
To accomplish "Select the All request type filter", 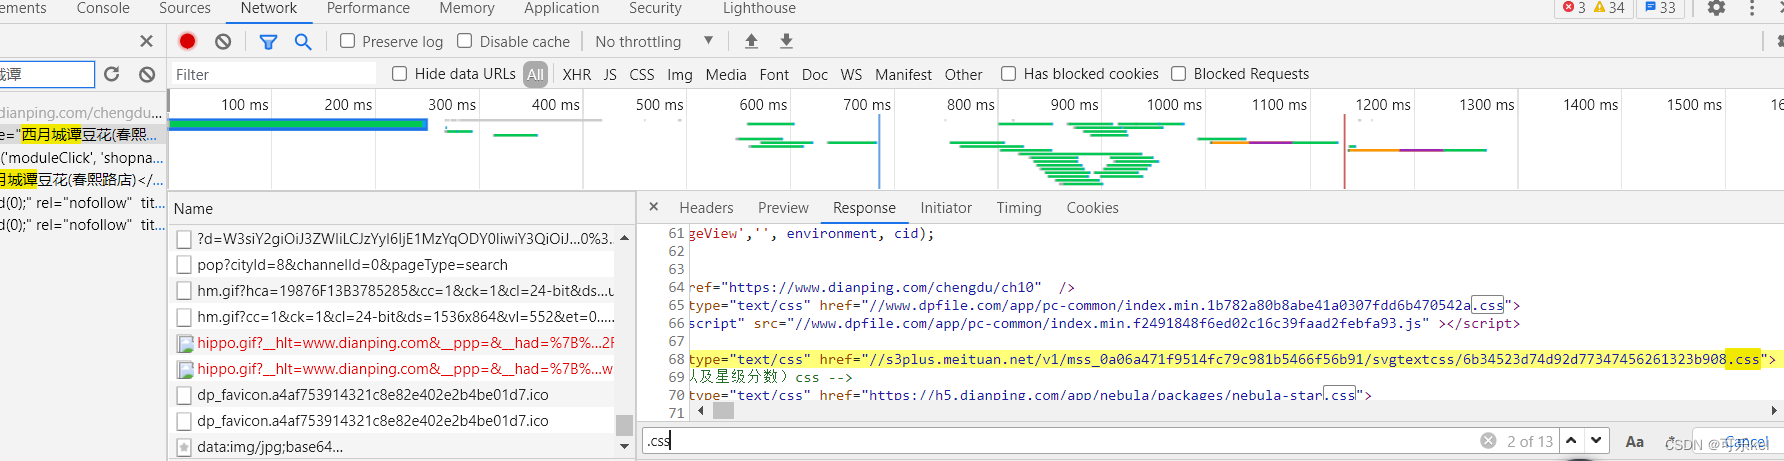I will tap(536, 74).
